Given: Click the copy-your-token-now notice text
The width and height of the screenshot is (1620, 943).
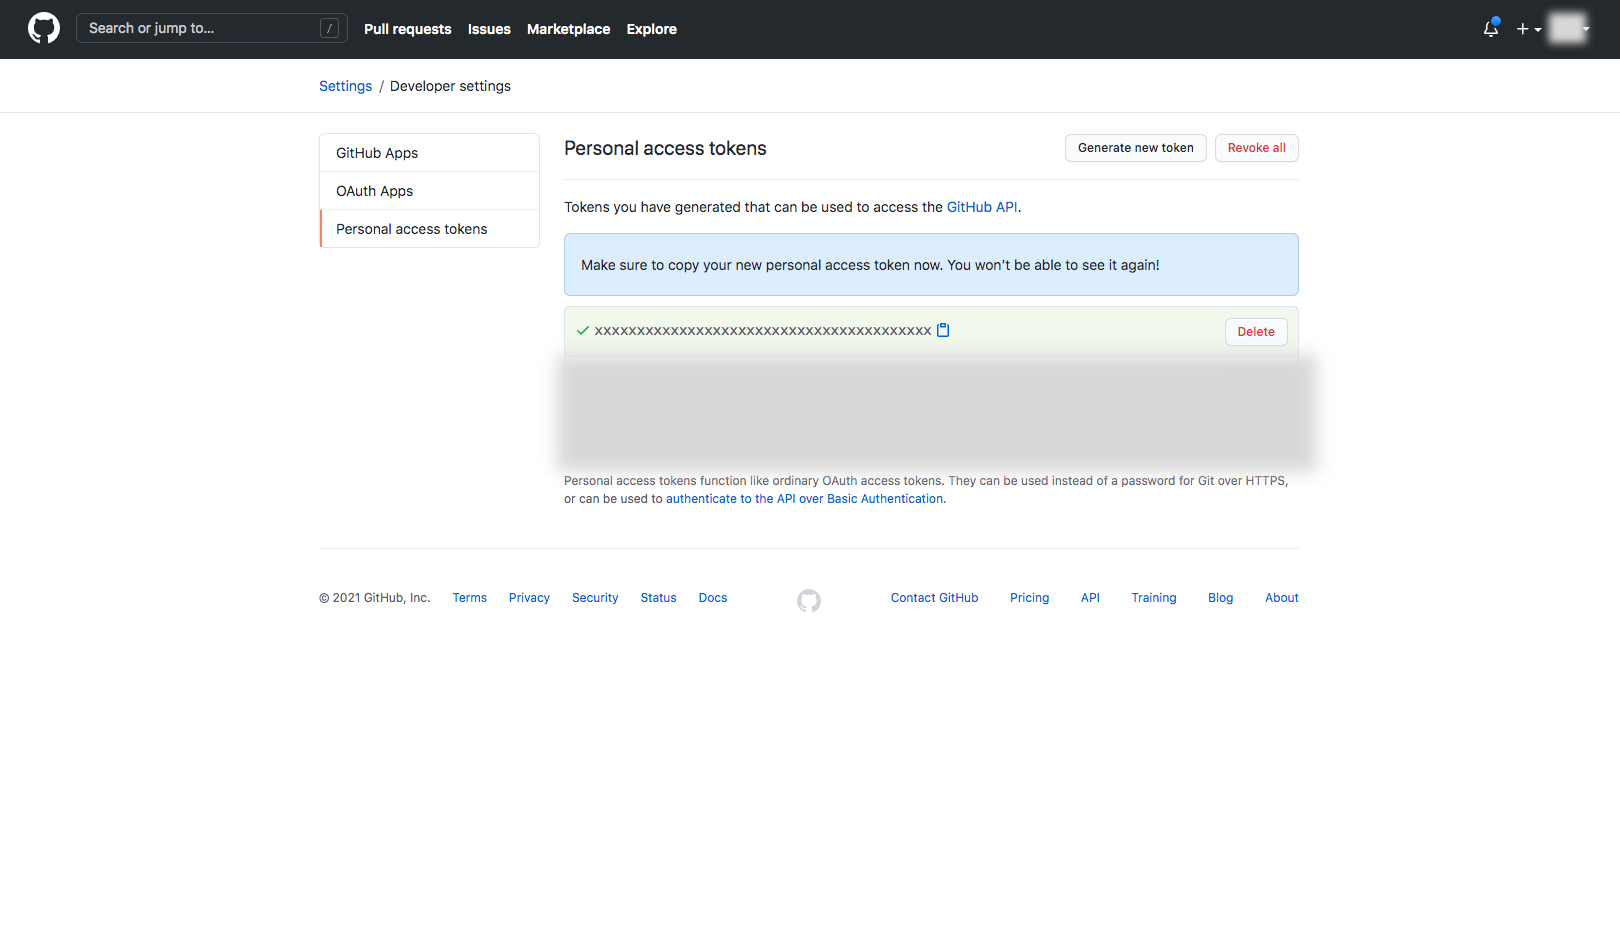Looking at the screenshot, I should (870, 265).
